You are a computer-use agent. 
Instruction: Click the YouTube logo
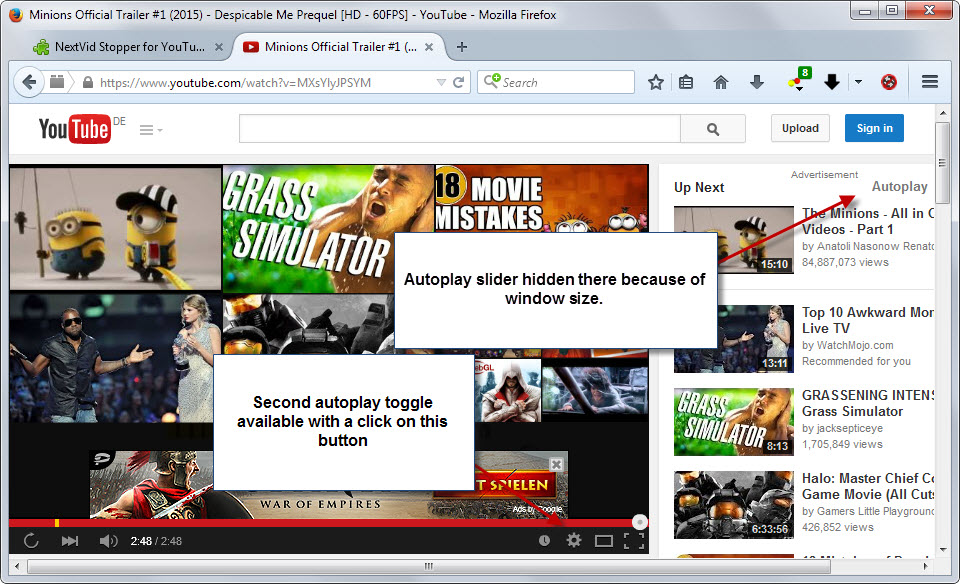pyautogui.click(x=75, y=129)
